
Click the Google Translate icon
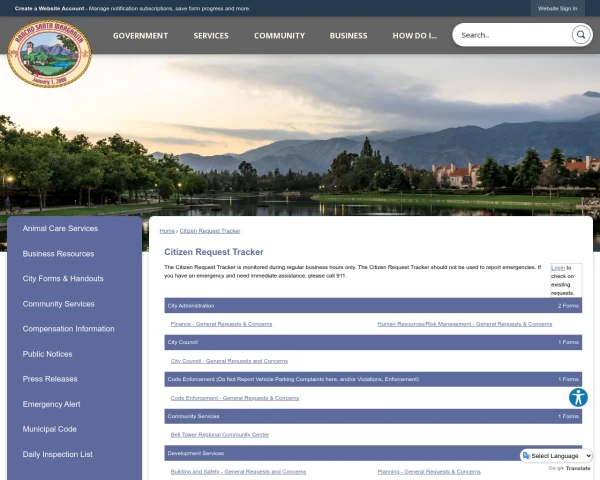pos(526,456)
